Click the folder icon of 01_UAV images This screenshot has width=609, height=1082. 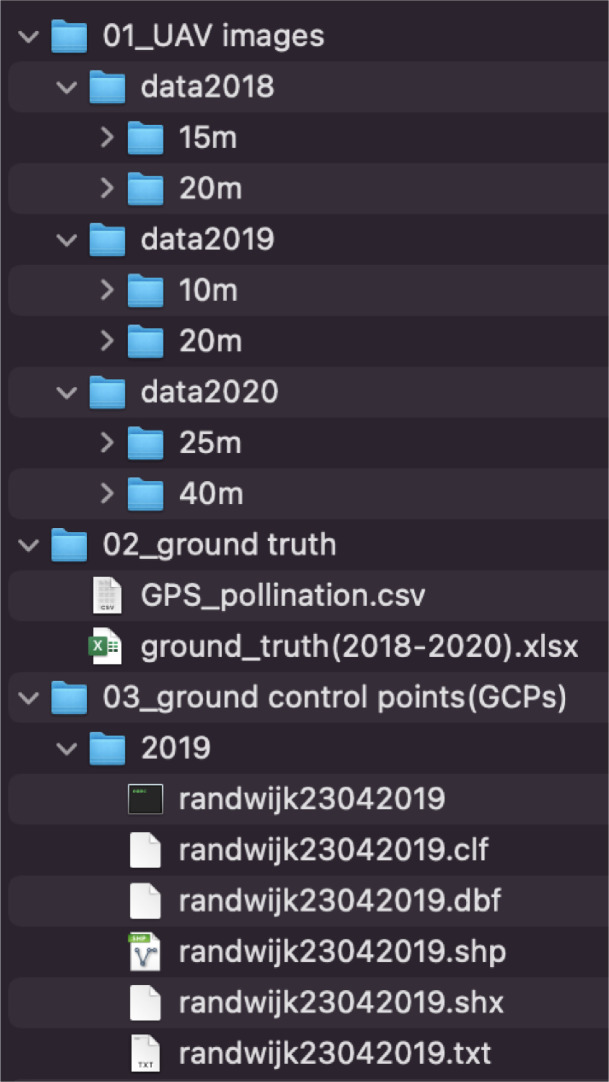click(x=69, y=37)
